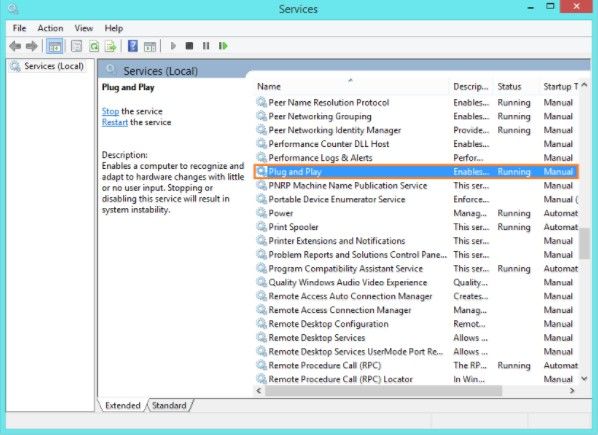Viewport: 598px width, 435px height.
Task: Select Program Compatibility Assistant Service
Action: tap(346, 268)
